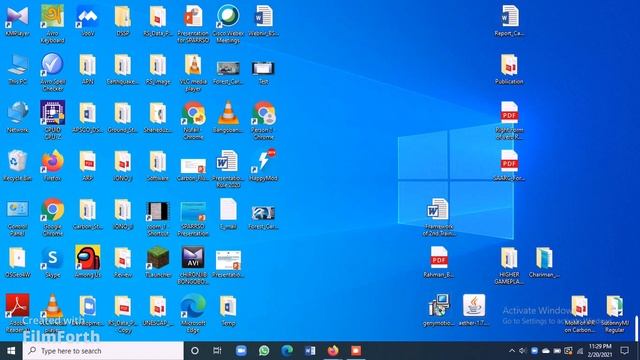
Task: Select the AVI video file icon
Action: pos(193,265)
